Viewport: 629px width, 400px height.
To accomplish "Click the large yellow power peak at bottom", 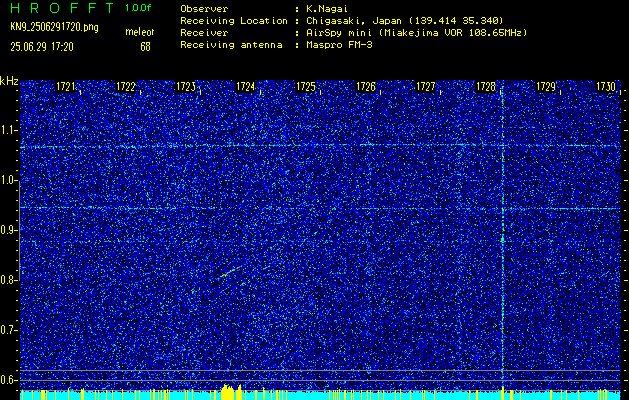I will pos(229,392).
